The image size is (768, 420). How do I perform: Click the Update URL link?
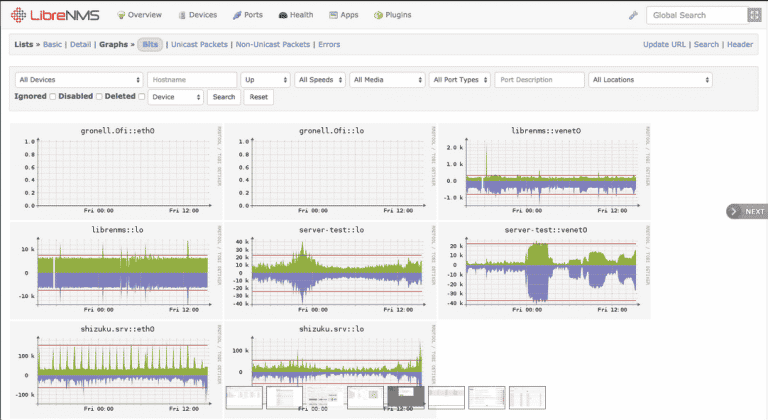coord(665,45)
